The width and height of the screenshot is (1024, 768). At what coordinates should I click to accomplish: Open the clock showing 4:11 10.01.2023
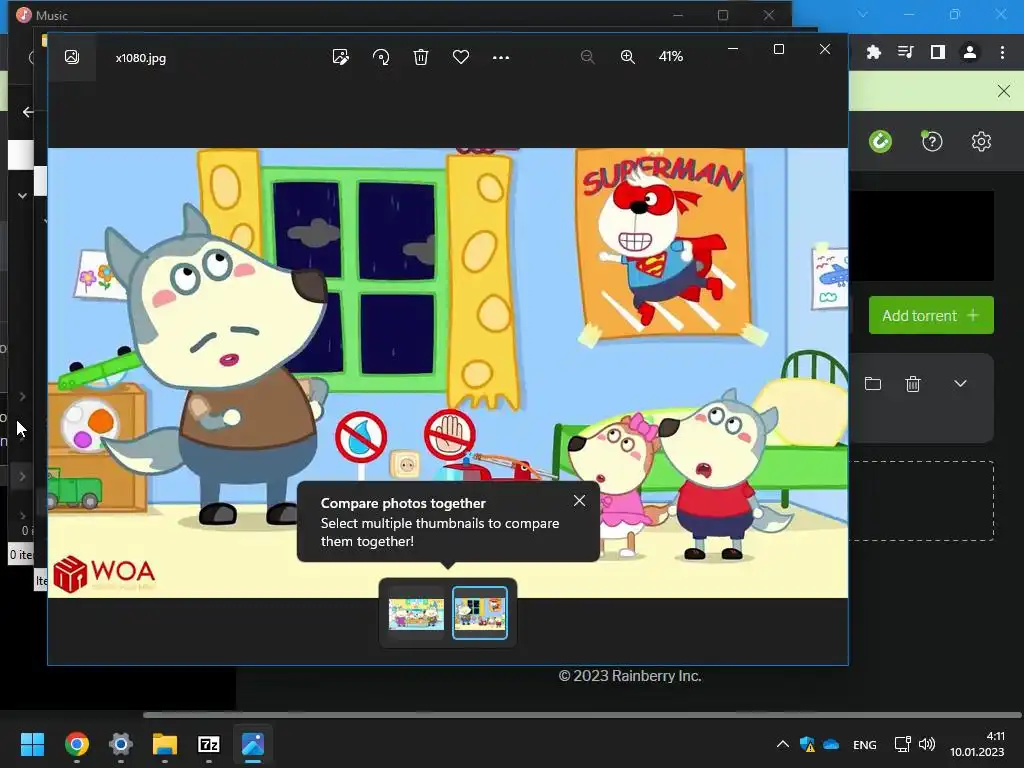(x=977, y=744)
